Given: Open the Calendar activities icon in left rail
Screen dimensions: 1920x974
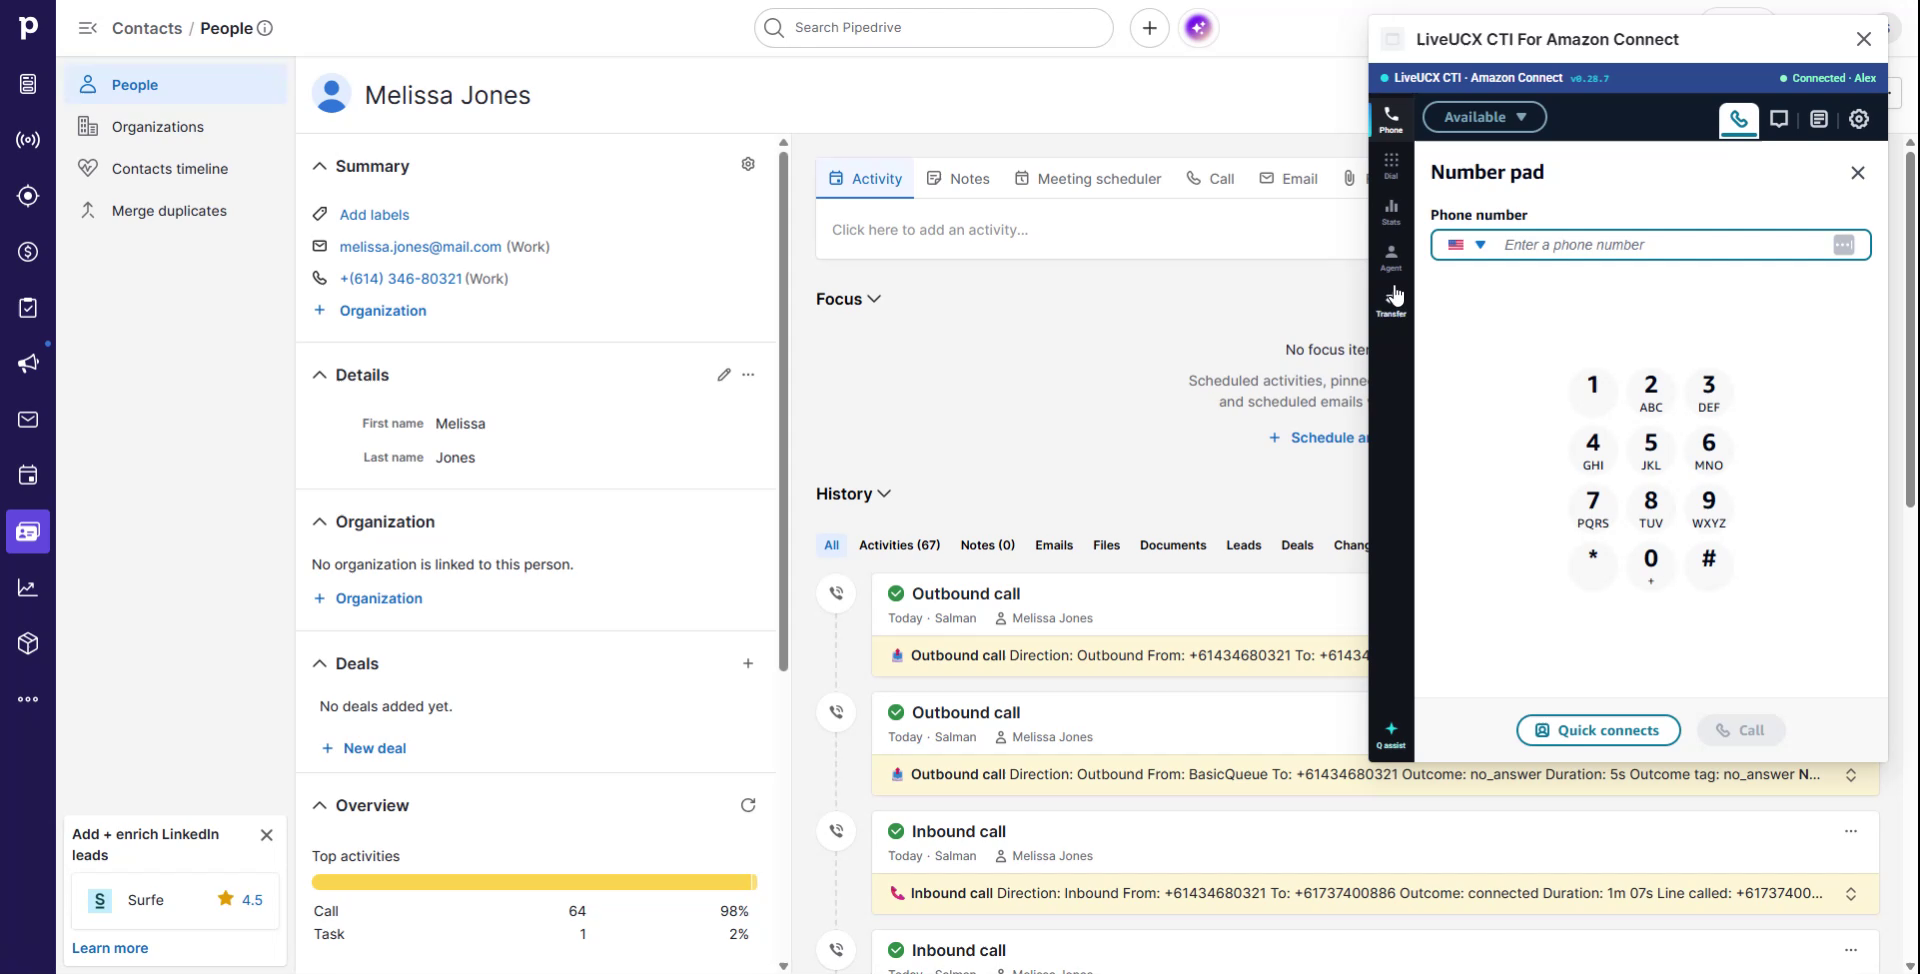Looking at the screenshot, I should [28, 475].
